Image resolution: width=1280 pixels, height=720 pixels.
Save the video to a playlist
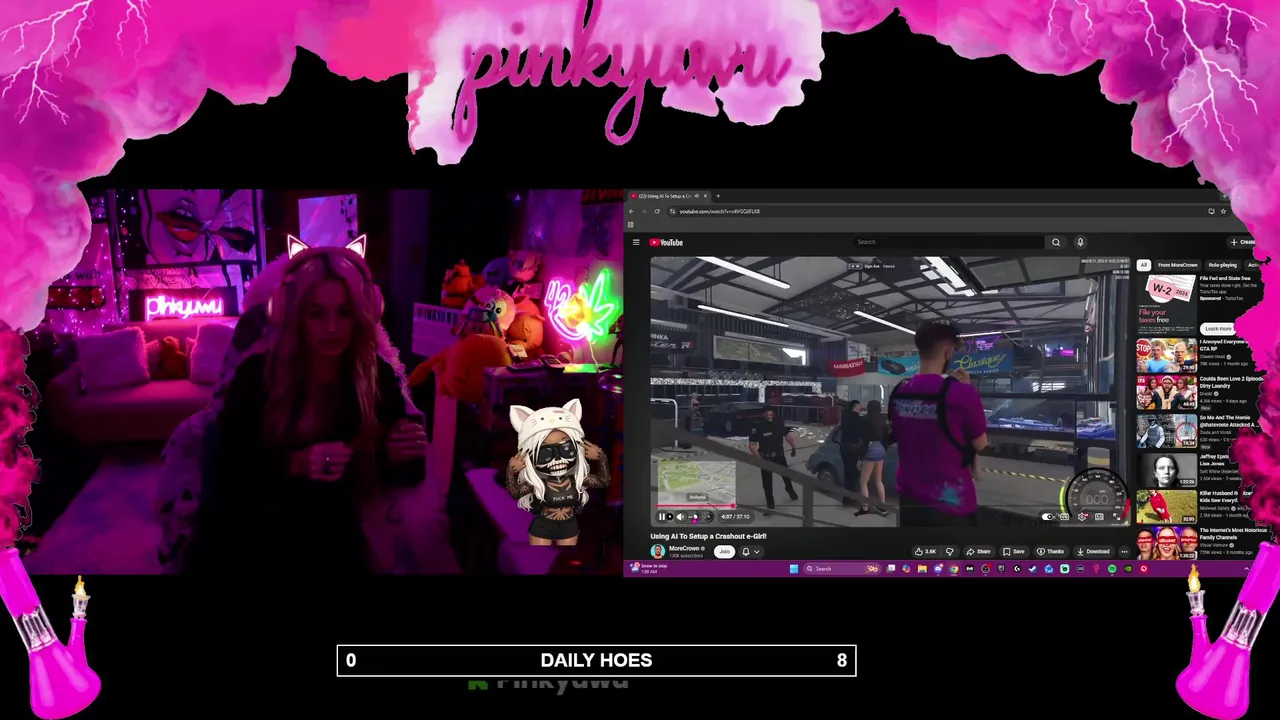click(x=1014, y=551)
